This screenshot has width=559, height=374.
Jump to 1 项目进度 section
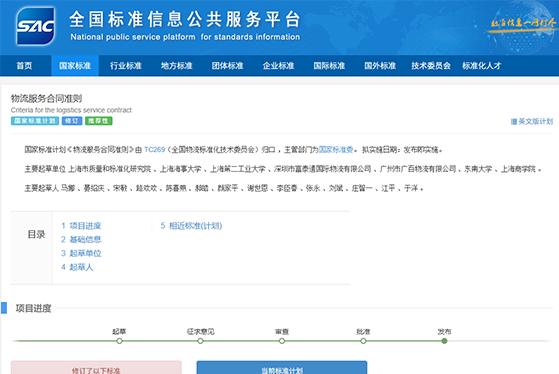[81, 226]
